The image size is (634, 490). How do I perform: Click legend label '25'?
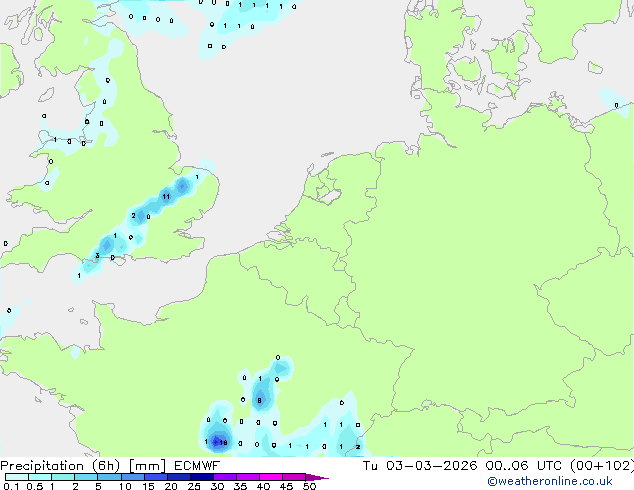tap(194, 486)
